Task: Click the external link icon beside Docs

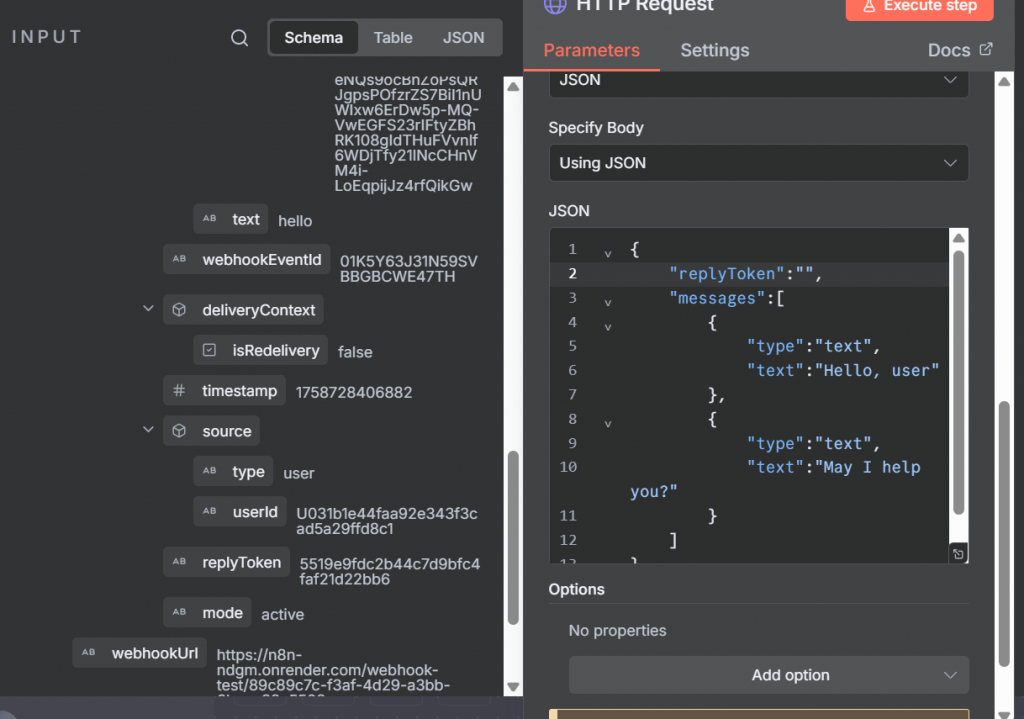Action: pos(986,49)
